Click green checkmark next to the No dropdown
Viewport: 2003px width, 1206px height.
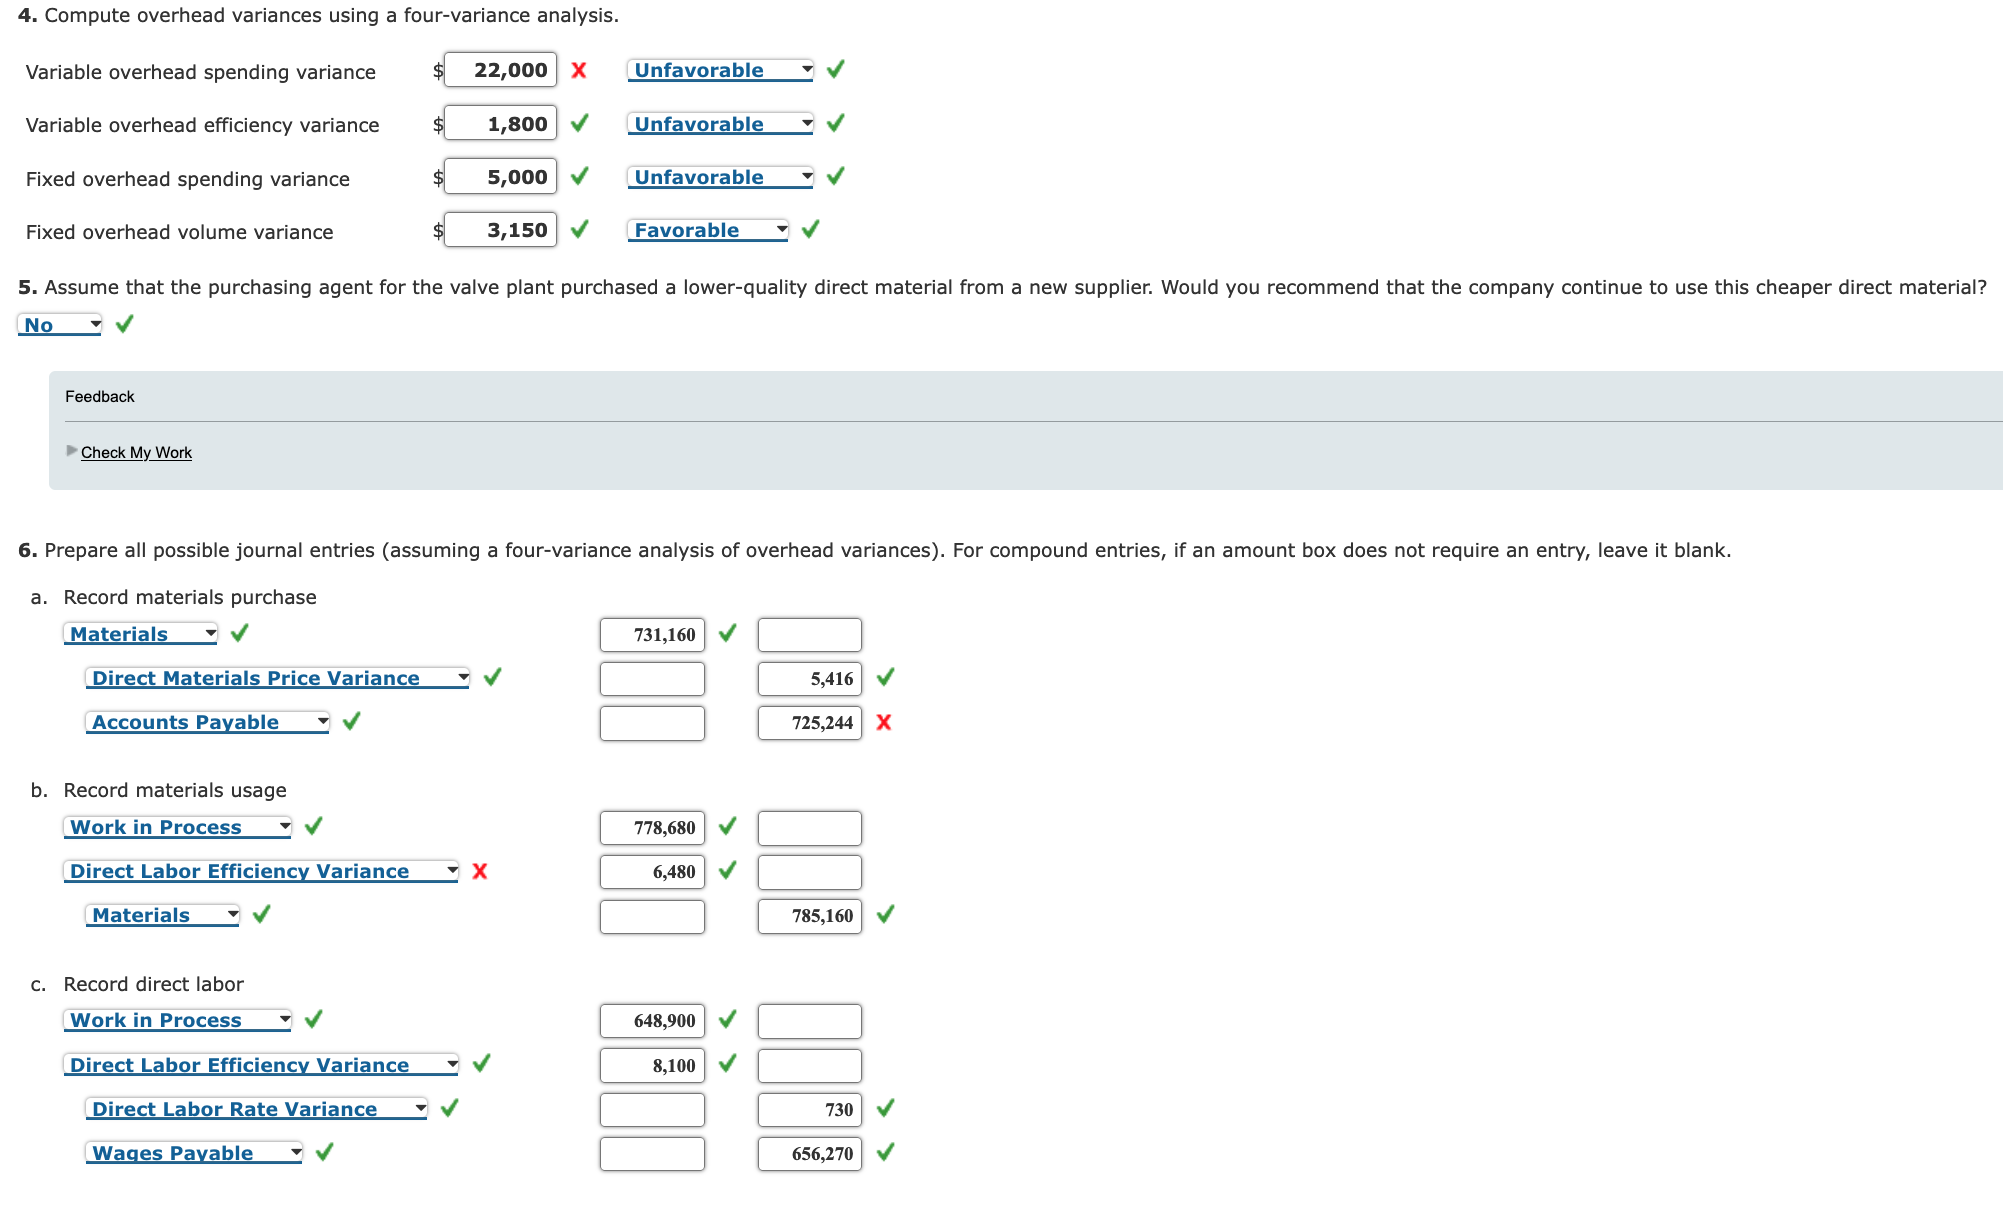click(124, 324)
